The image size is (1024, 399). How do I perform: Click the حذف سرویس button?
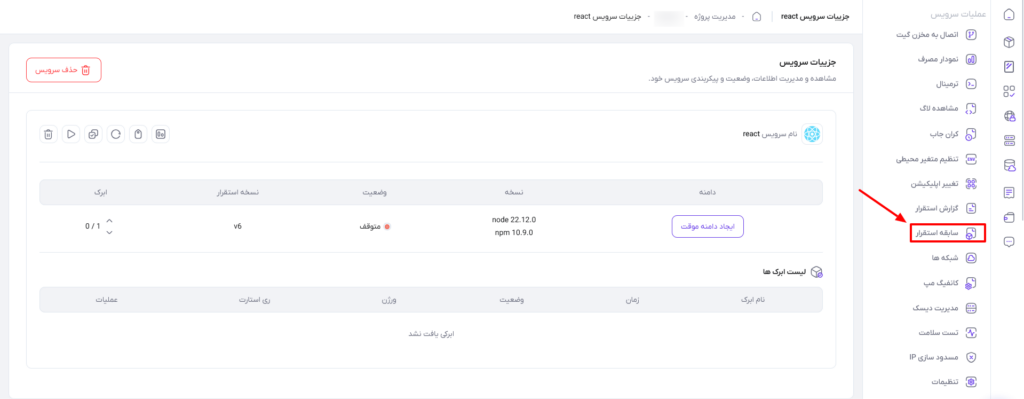(64, 70)
